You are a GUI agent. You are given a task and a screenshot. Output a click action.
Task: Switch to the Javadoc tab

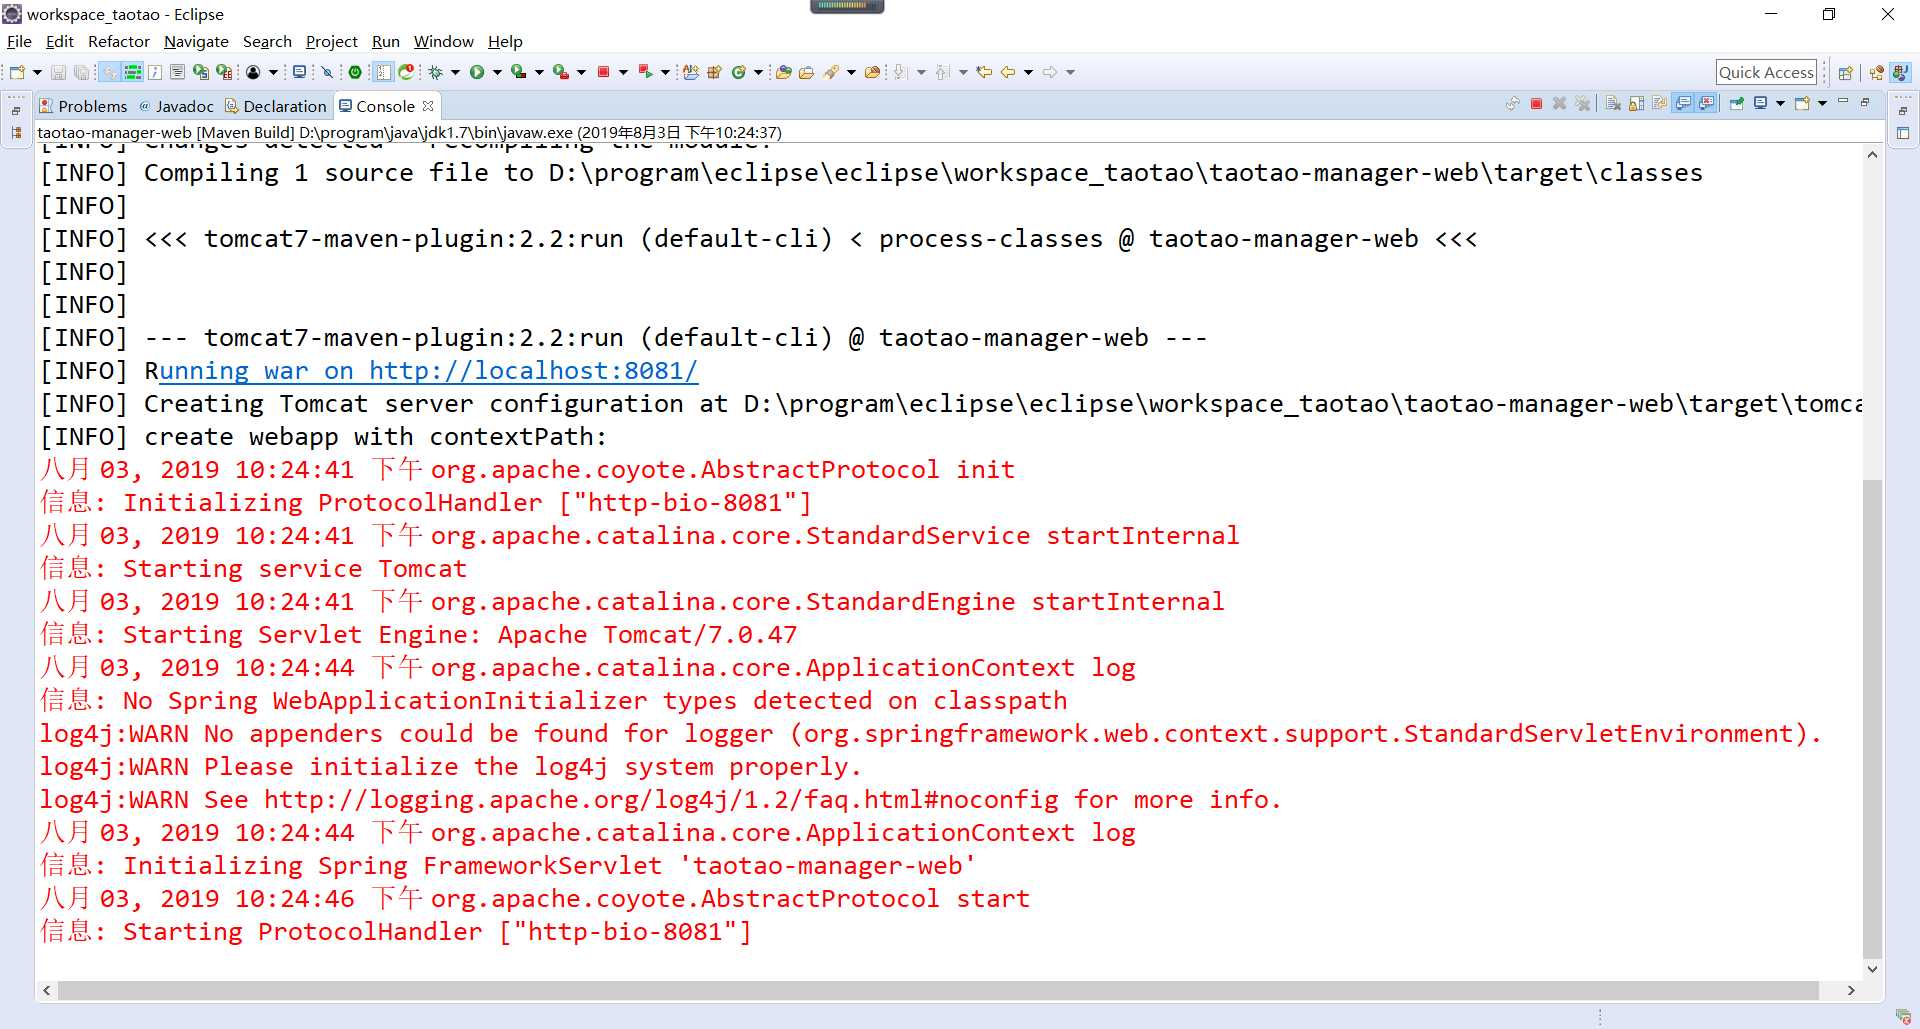[x=176, y=106]
